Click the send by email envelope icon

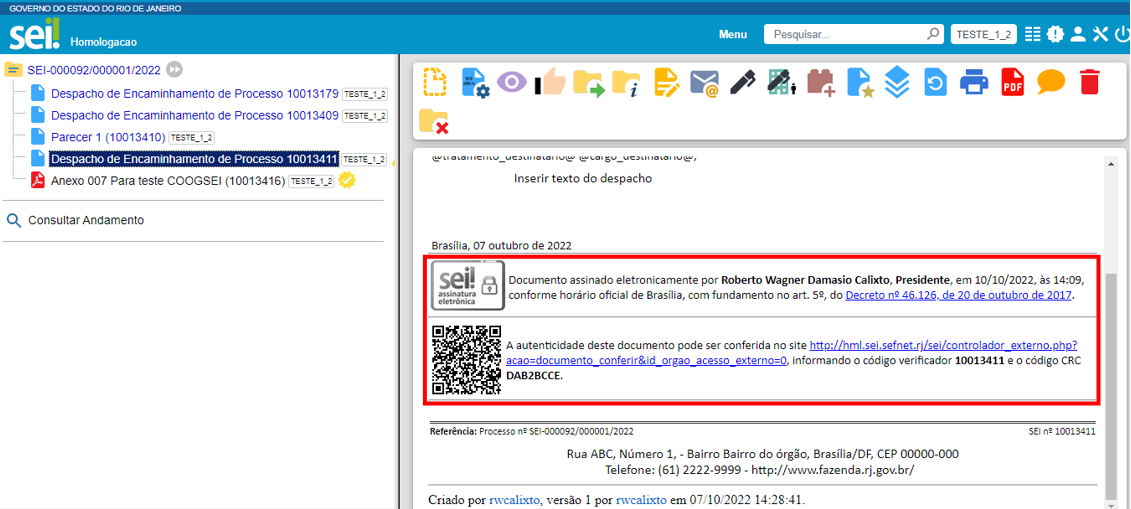pyautogui.click(x=704, y=82)
